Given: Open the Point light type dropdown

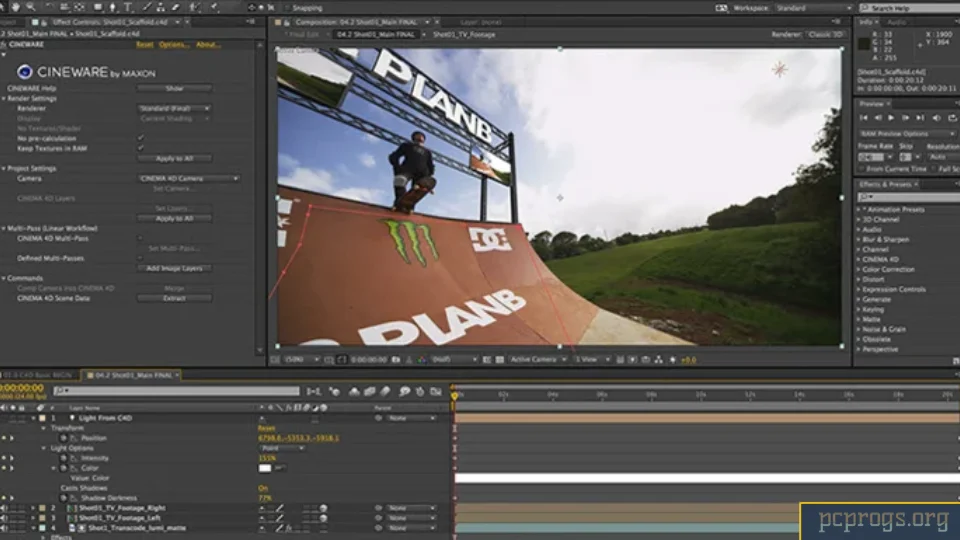Looking at the screenshot, I should [x=282, y=448].
